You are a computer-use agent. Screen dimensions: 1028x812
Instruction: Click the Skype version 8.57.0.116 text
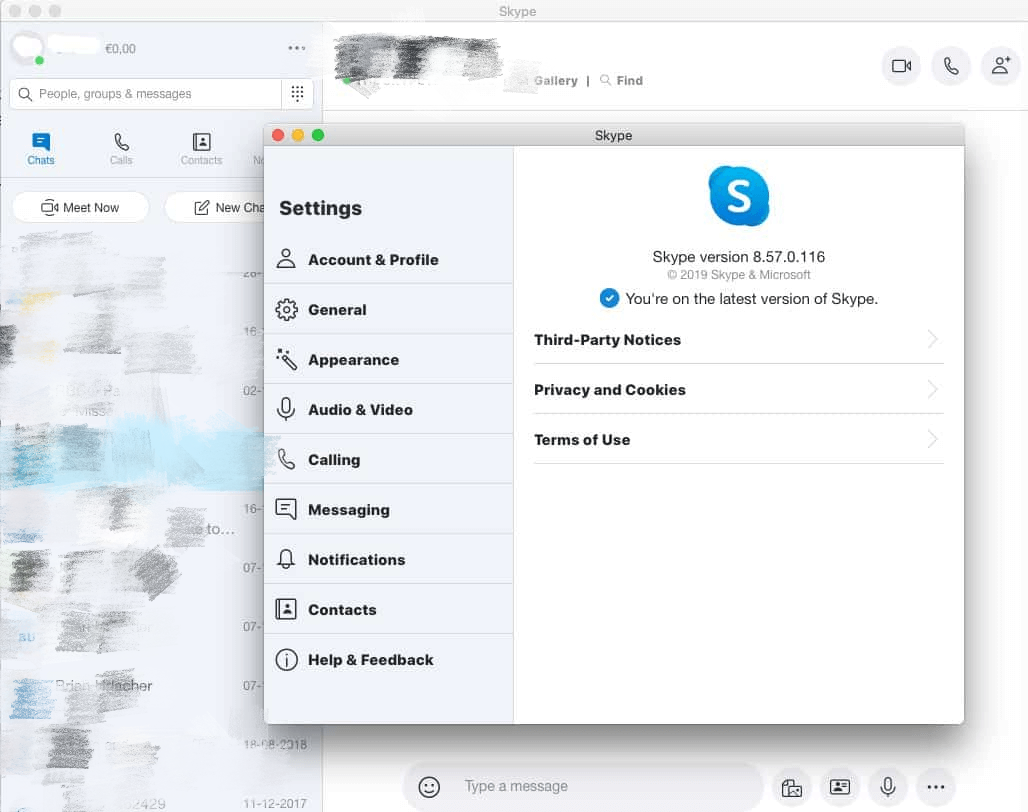pyautogui.click(x=739, y=256)
